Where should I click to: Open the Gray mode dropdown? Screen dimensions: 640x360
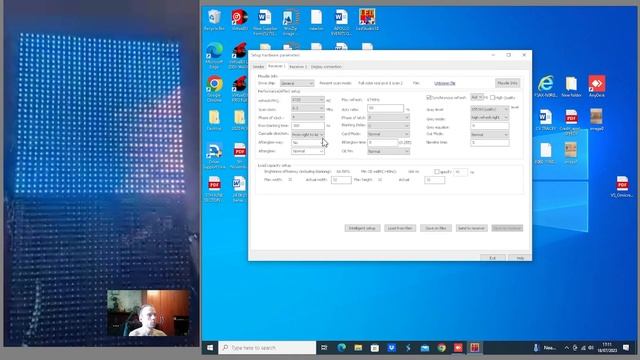click(490, 118)
